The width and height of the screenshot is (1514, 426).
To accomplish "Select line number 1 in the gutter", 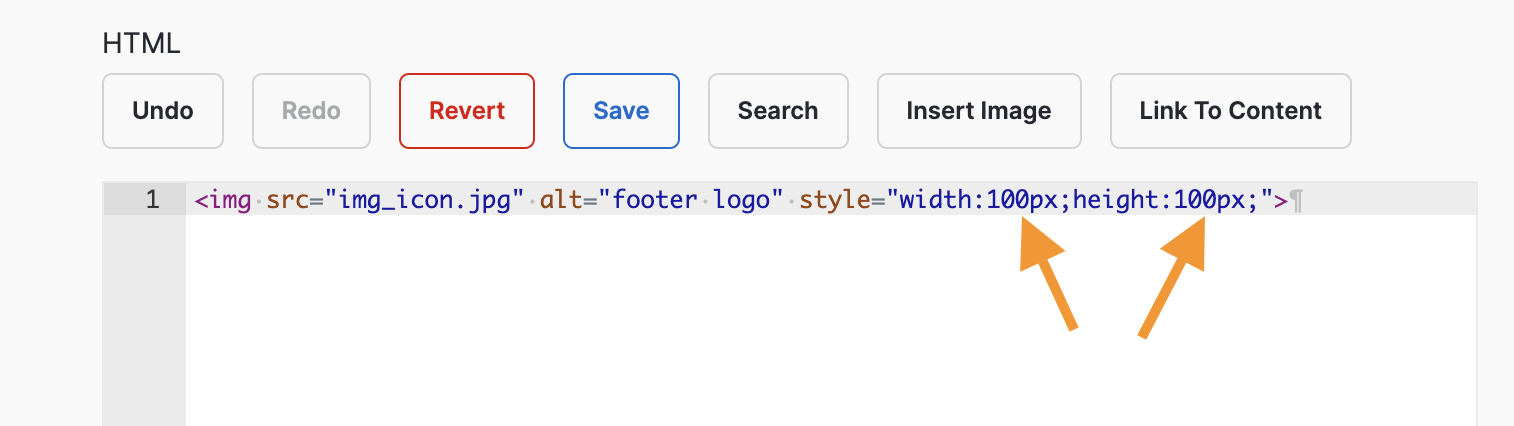I will click(152, 200).
